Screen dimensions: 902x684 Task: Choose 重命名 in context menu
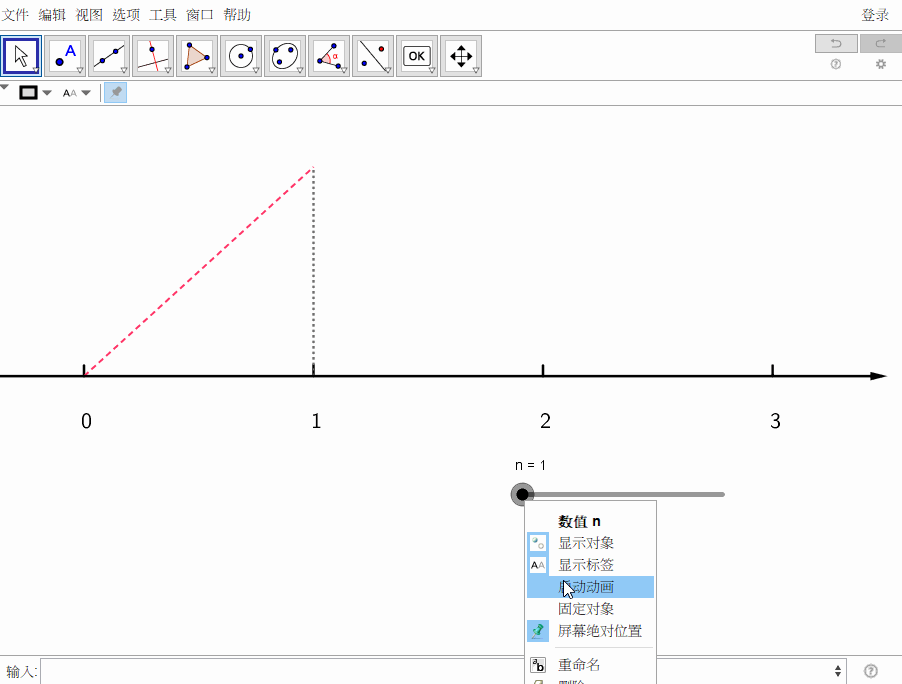click(590, 665)
